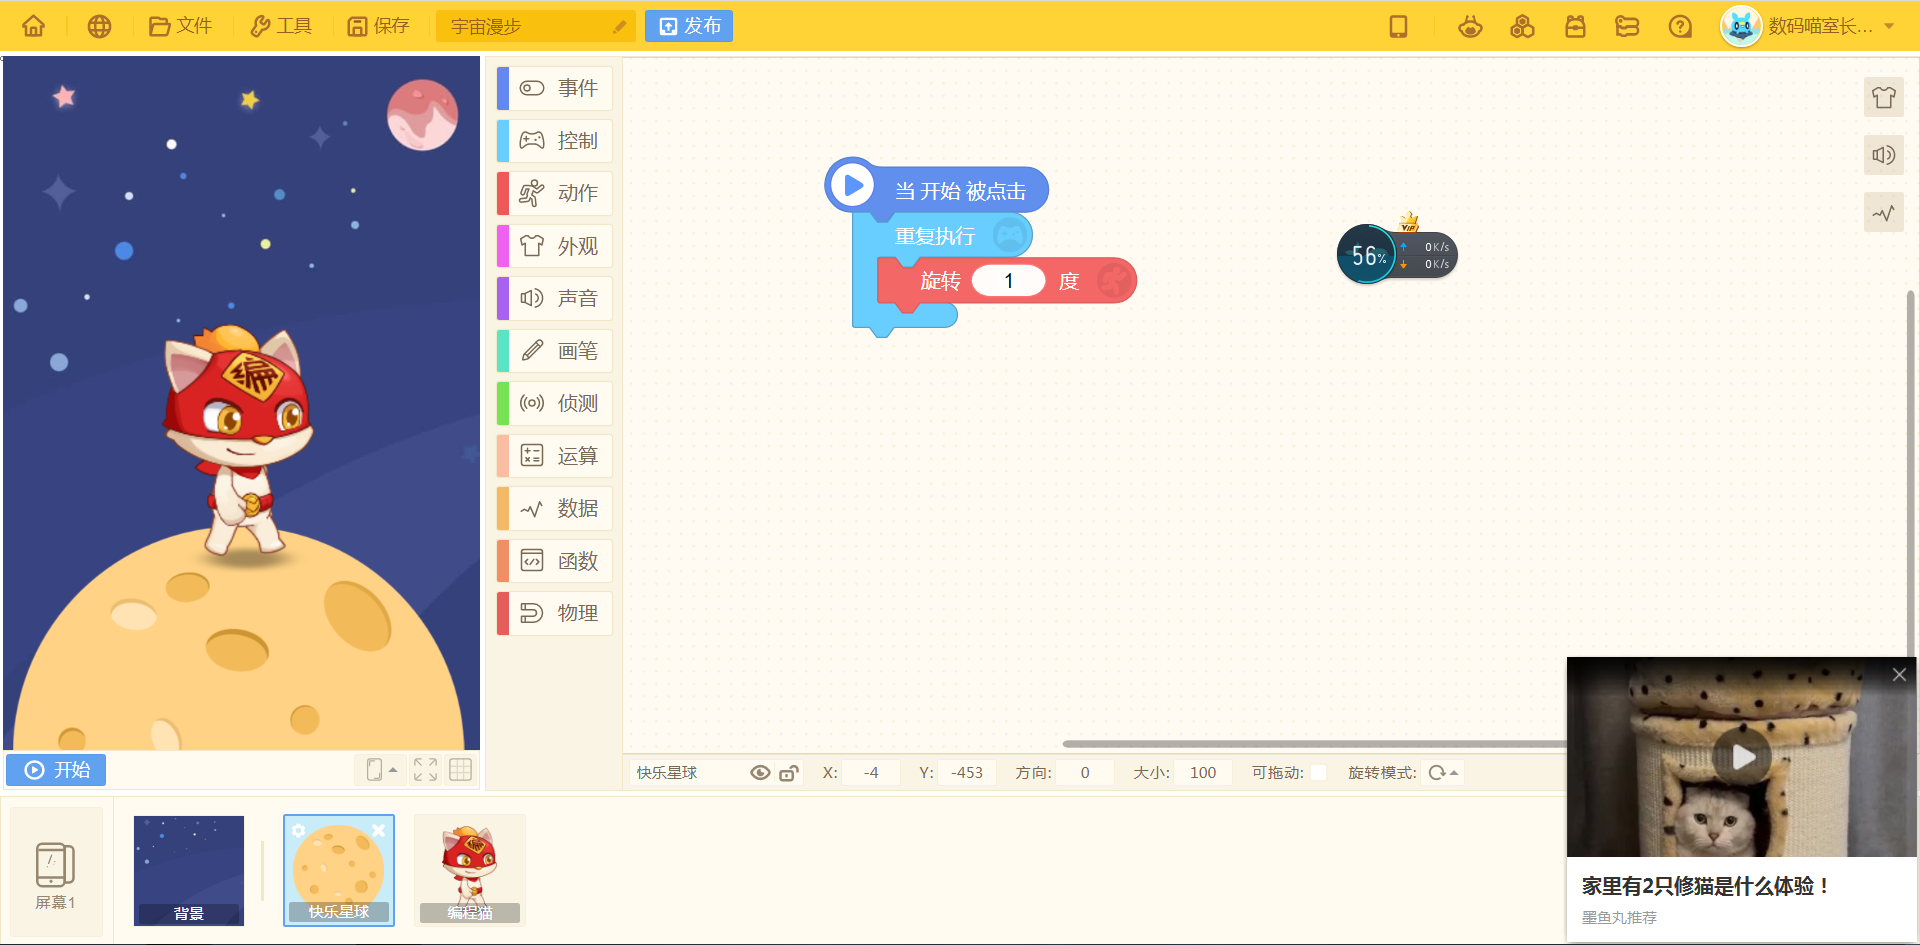
Task: Select the 侦测 (Sensing) block category
Action: click(x=555, y=403)
